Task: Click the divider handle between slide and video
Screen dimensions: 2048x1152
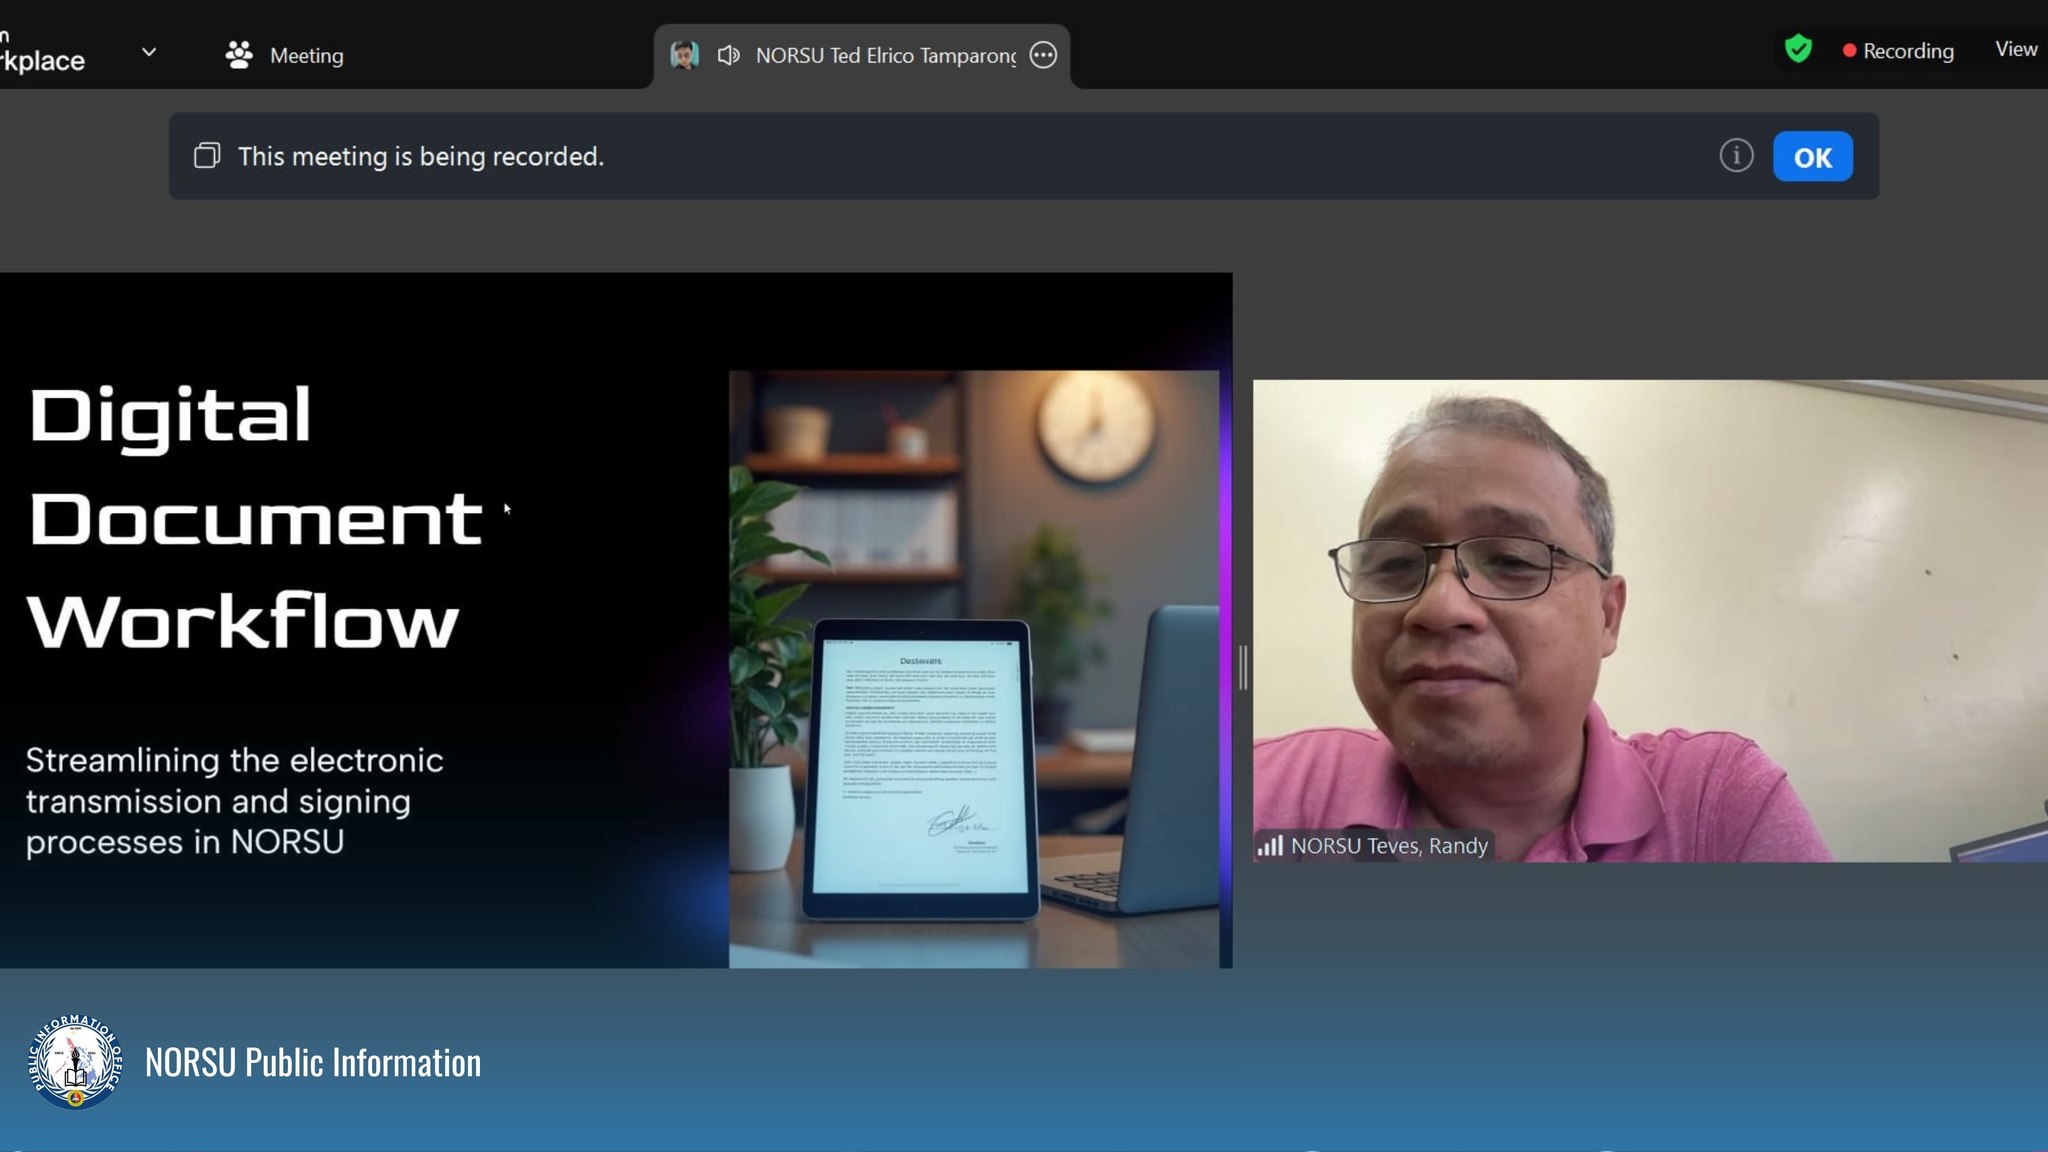Action: pyautogui.click(x=1243, y=667)
